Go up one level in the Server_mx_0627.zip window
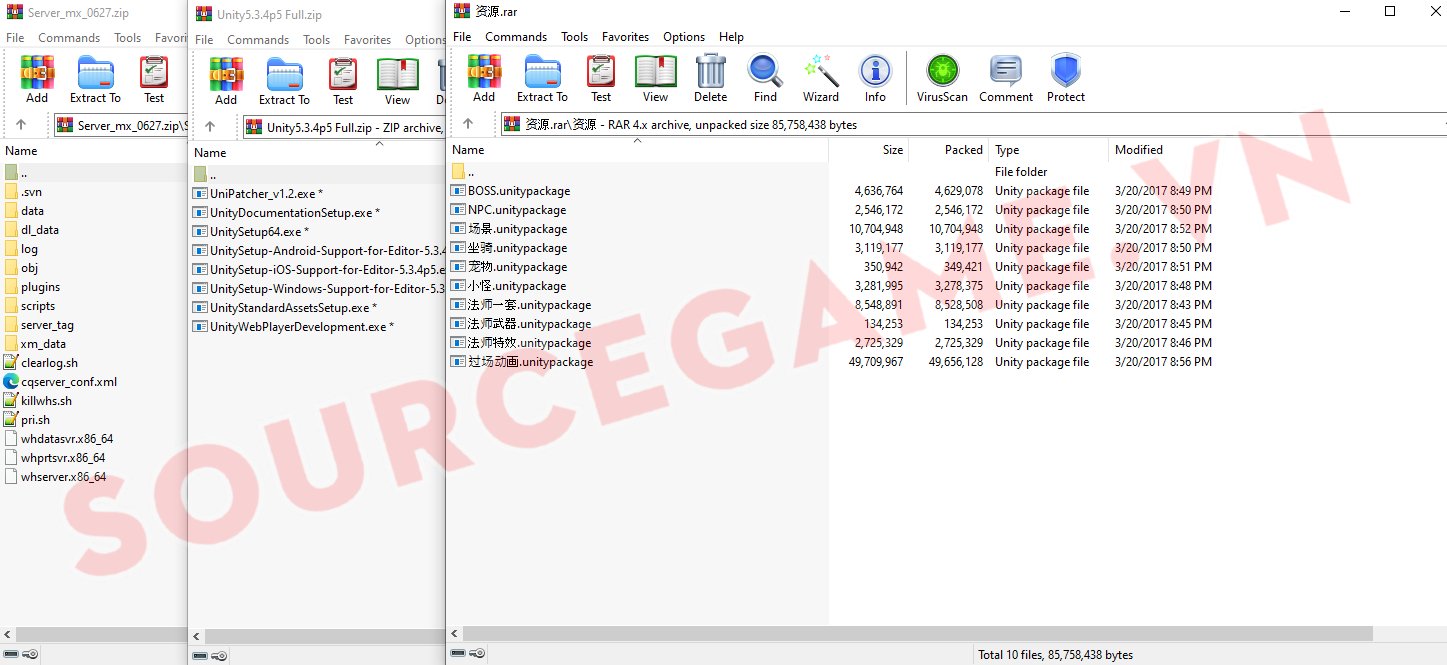The height and width of the screenshot is (665, 1447). 21,125
